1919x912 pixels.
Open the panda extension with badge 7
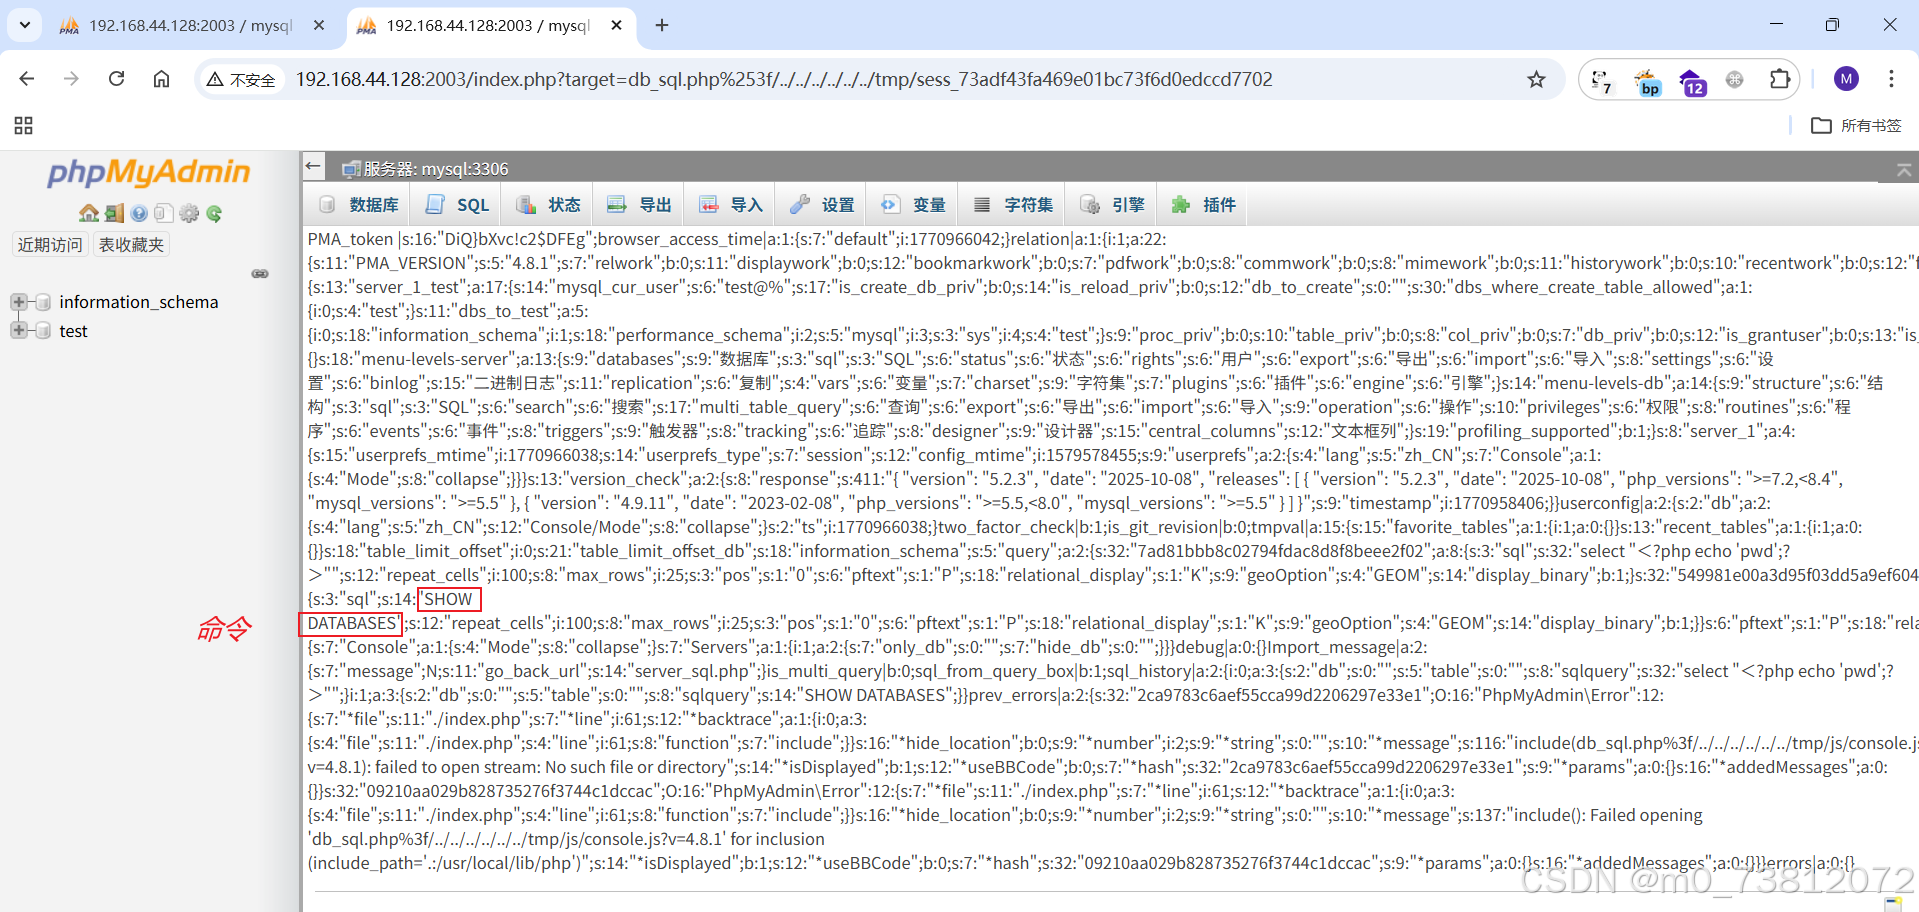pos(1602,80)
